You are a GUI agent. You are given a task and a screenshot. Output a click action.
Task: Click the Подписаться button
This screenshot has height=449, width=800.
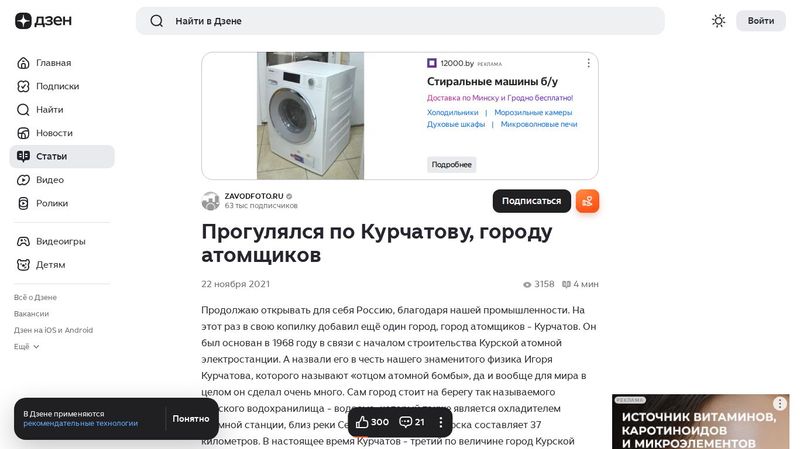[x=531, y=201]
